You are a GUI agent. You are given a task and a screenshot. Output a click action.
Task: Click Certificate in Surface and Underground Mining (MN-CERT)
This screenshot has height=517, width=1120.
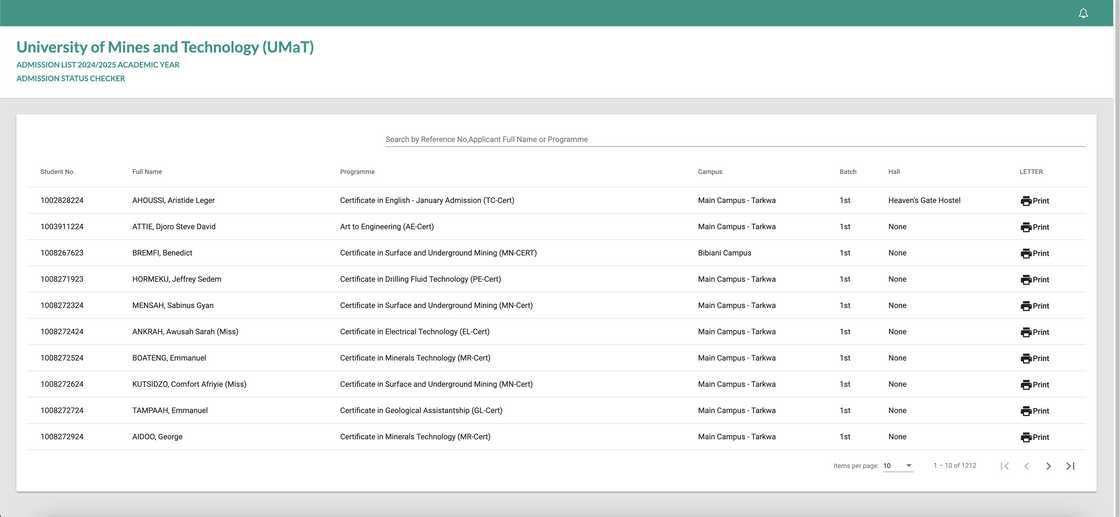click(439, 253)
